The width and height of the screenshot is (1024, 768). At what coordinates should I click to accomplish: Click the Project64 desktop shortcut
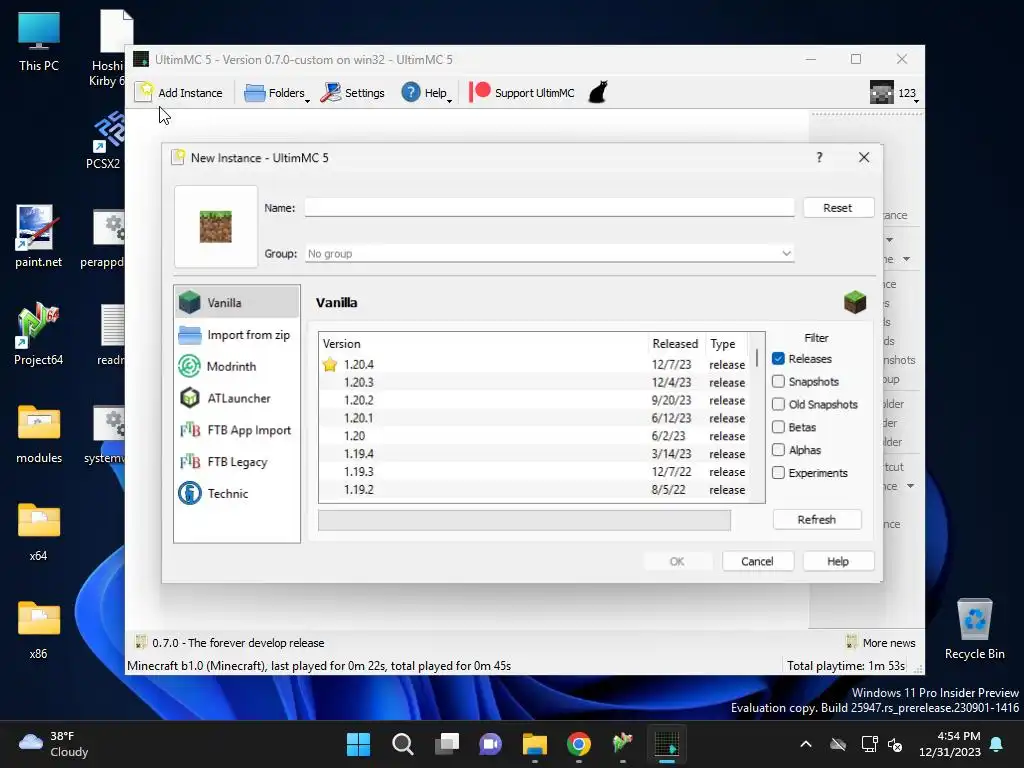click(x=39, y=334)
